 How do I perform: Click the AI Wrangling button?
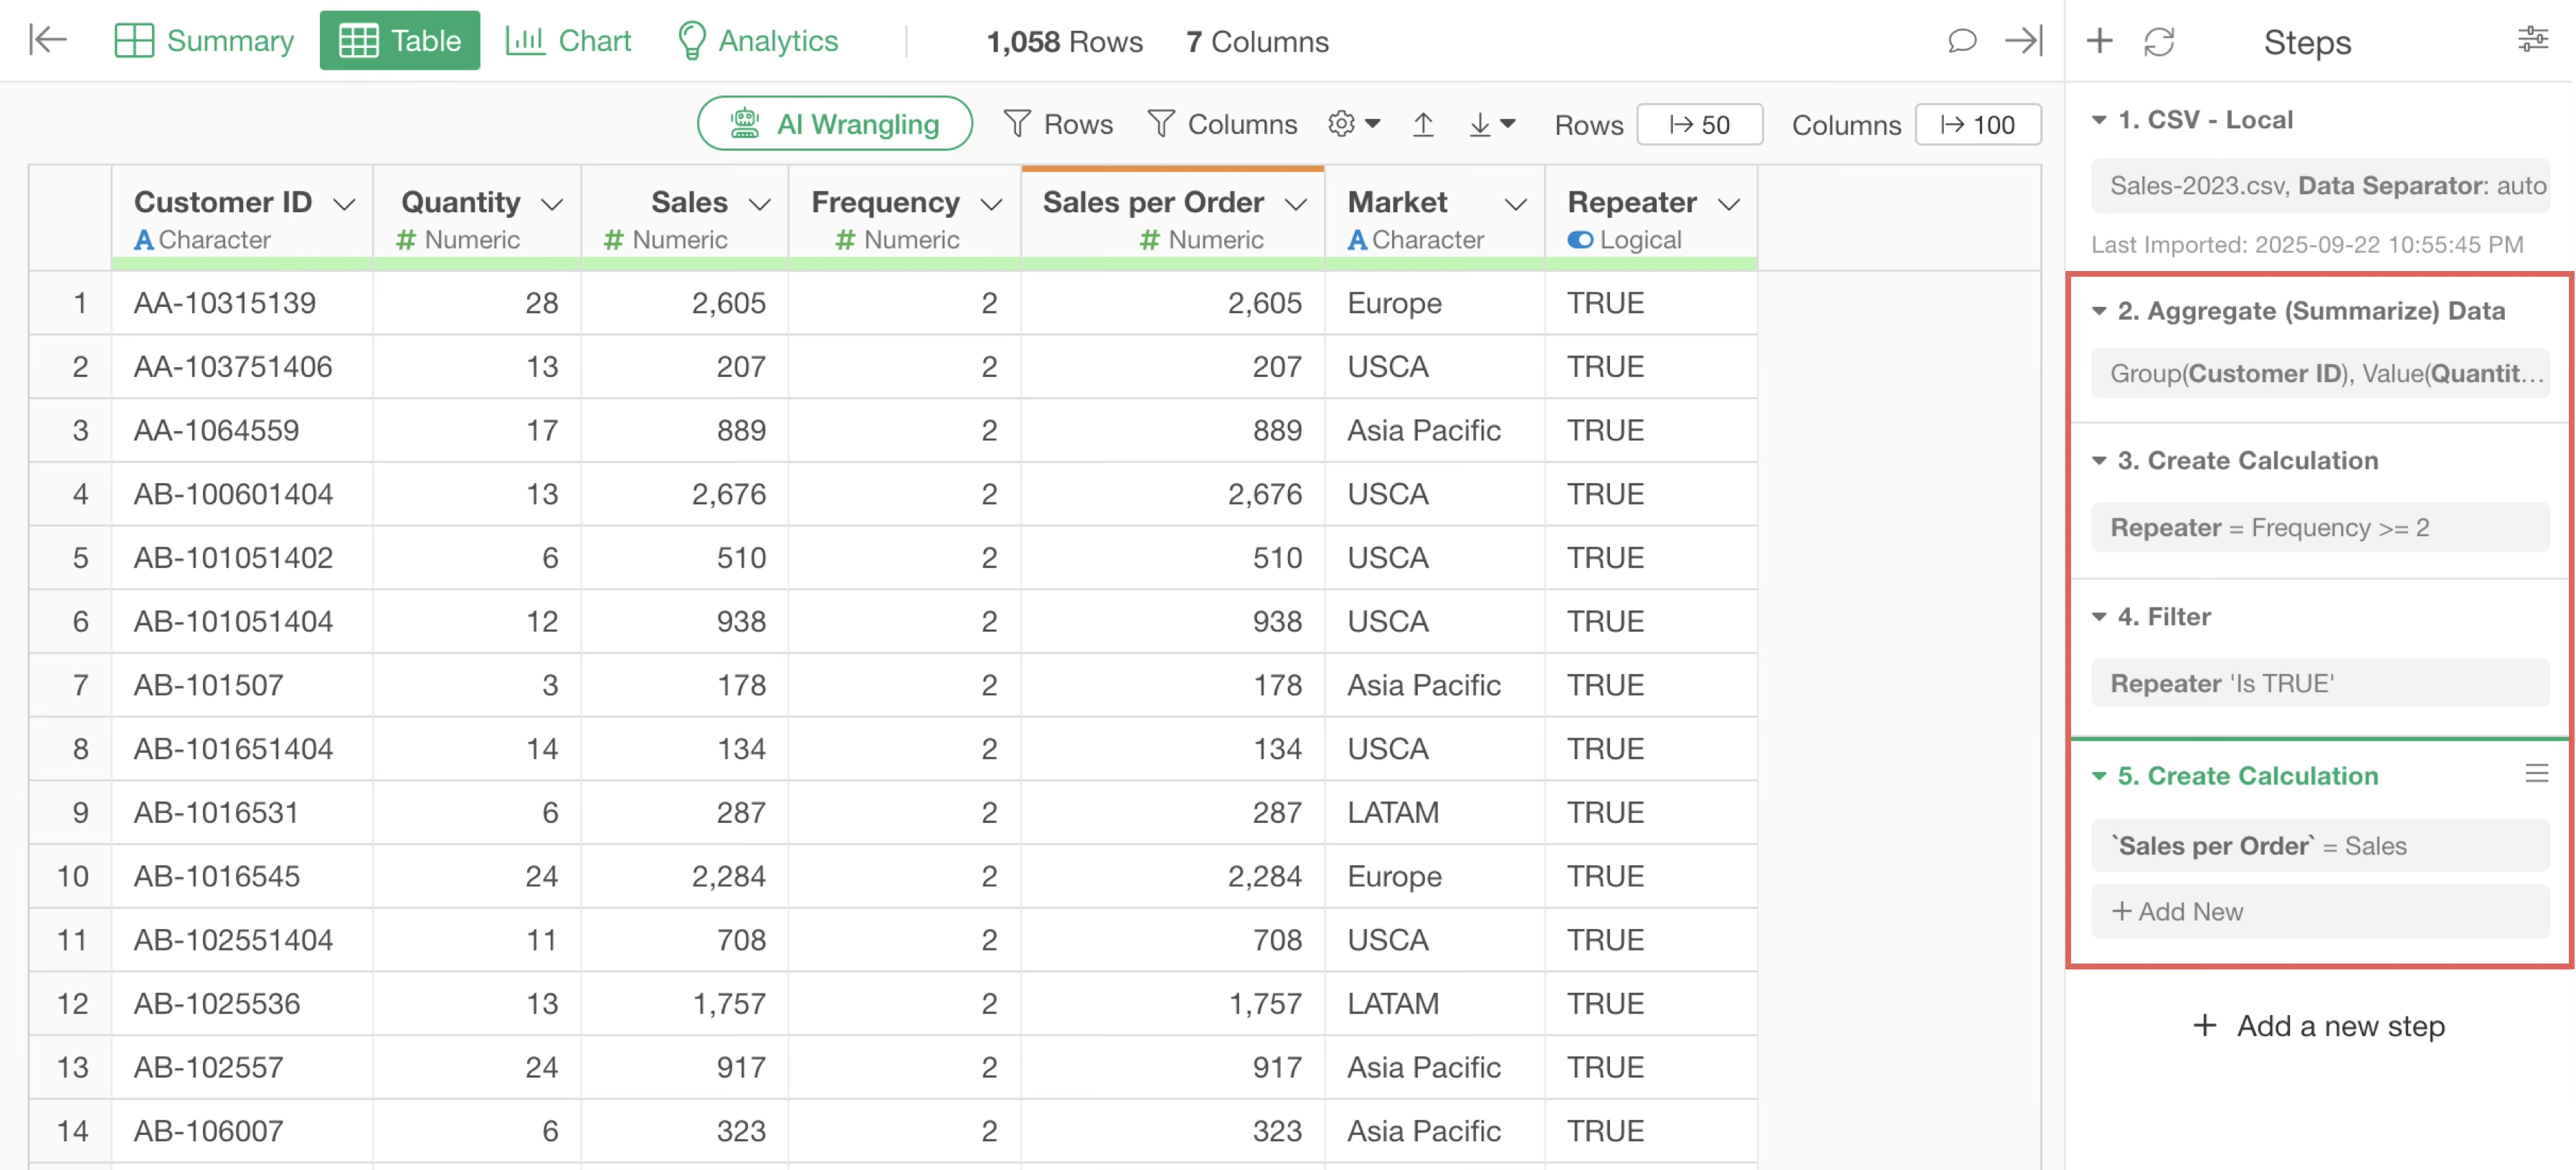click(834, 124)
